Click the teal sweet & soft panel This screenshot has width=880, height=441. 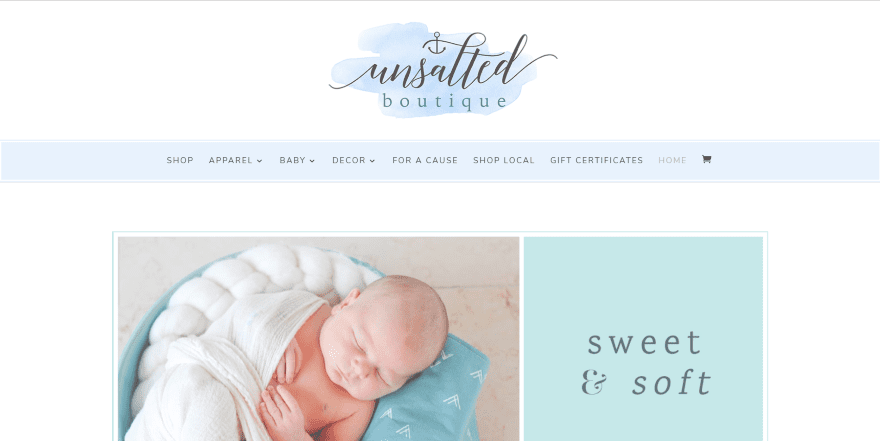click(x=643, y=338)
